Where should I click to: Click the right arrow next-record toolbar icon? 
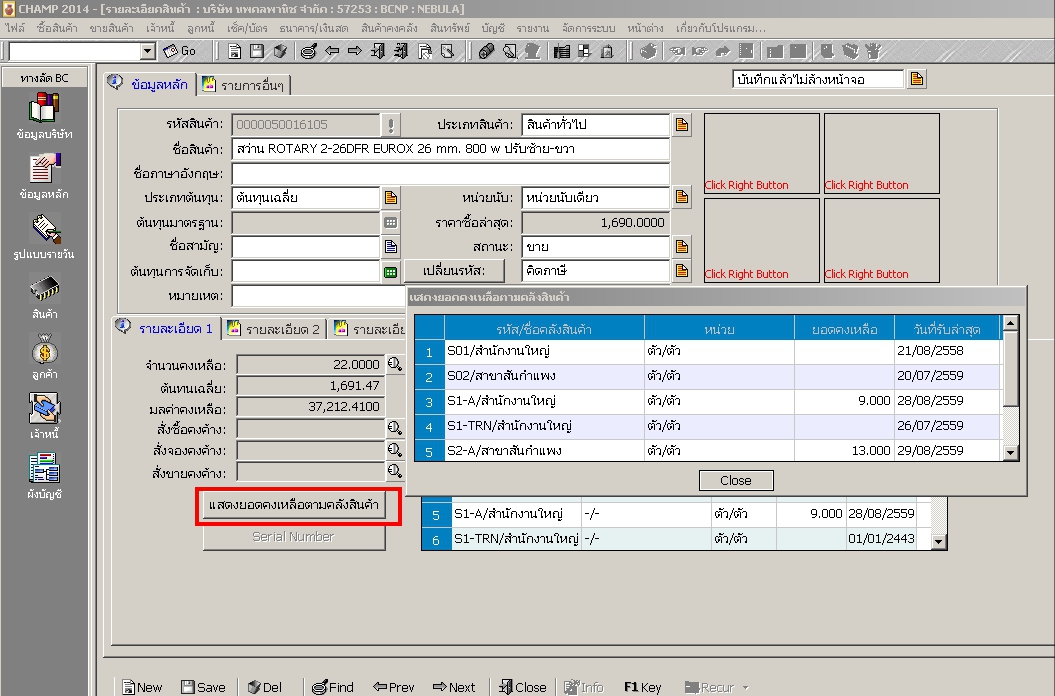pos(355,51)
